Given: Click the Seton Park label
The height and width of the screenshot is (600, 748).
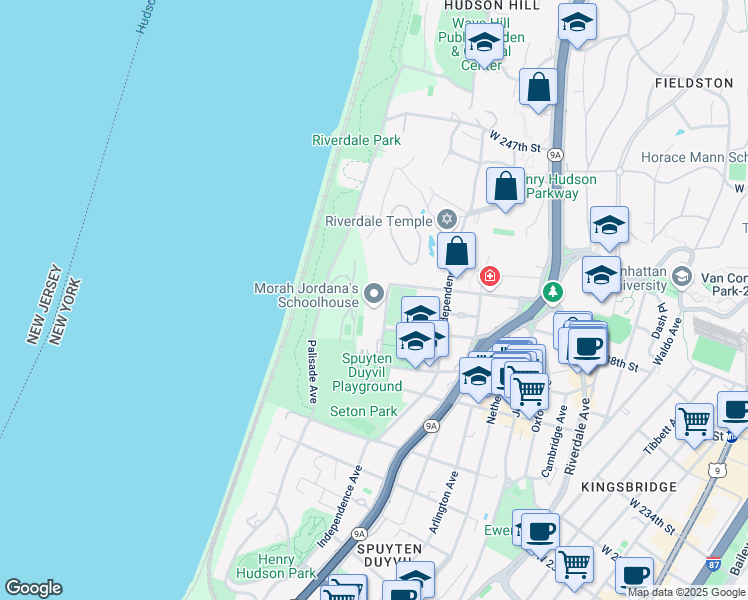Looking at the screenshot, I should tap(364, 411).
